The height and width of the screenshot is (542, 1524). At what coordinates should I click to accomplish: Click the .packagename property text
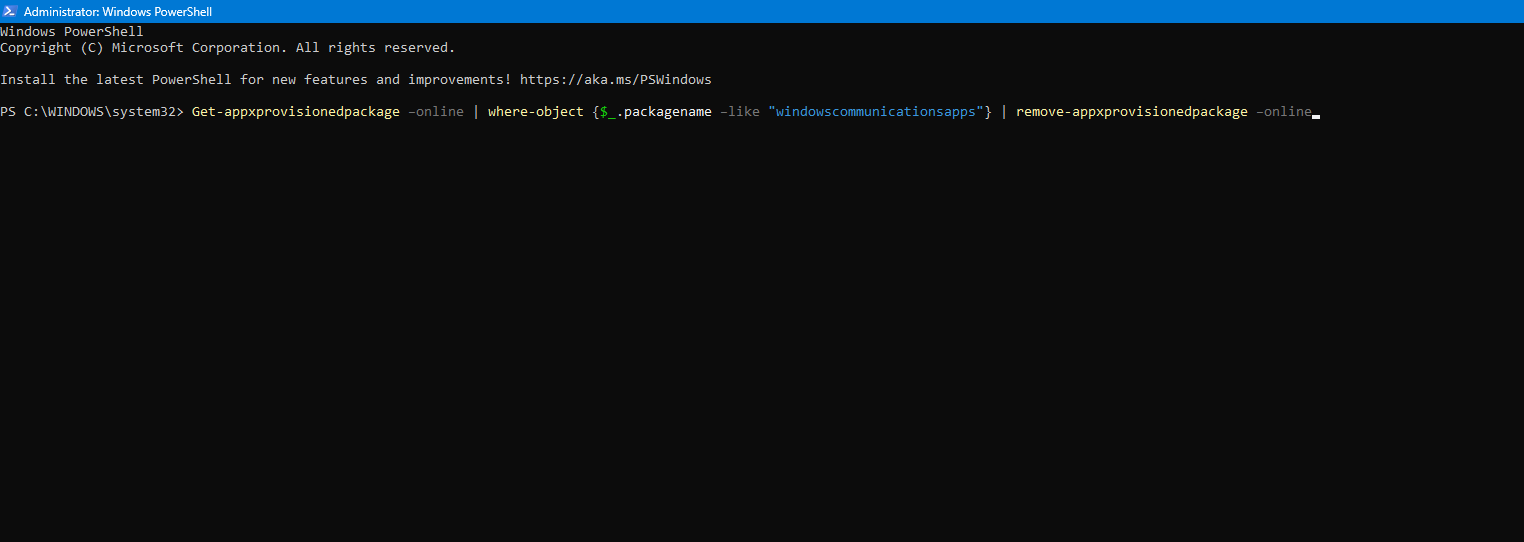click(x=664, y=111)
